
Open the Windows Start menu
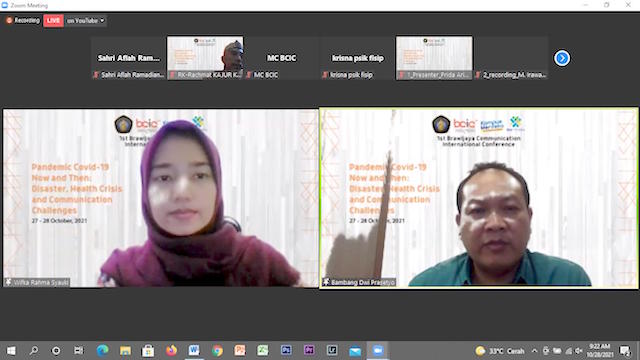[x=11, y=351]
